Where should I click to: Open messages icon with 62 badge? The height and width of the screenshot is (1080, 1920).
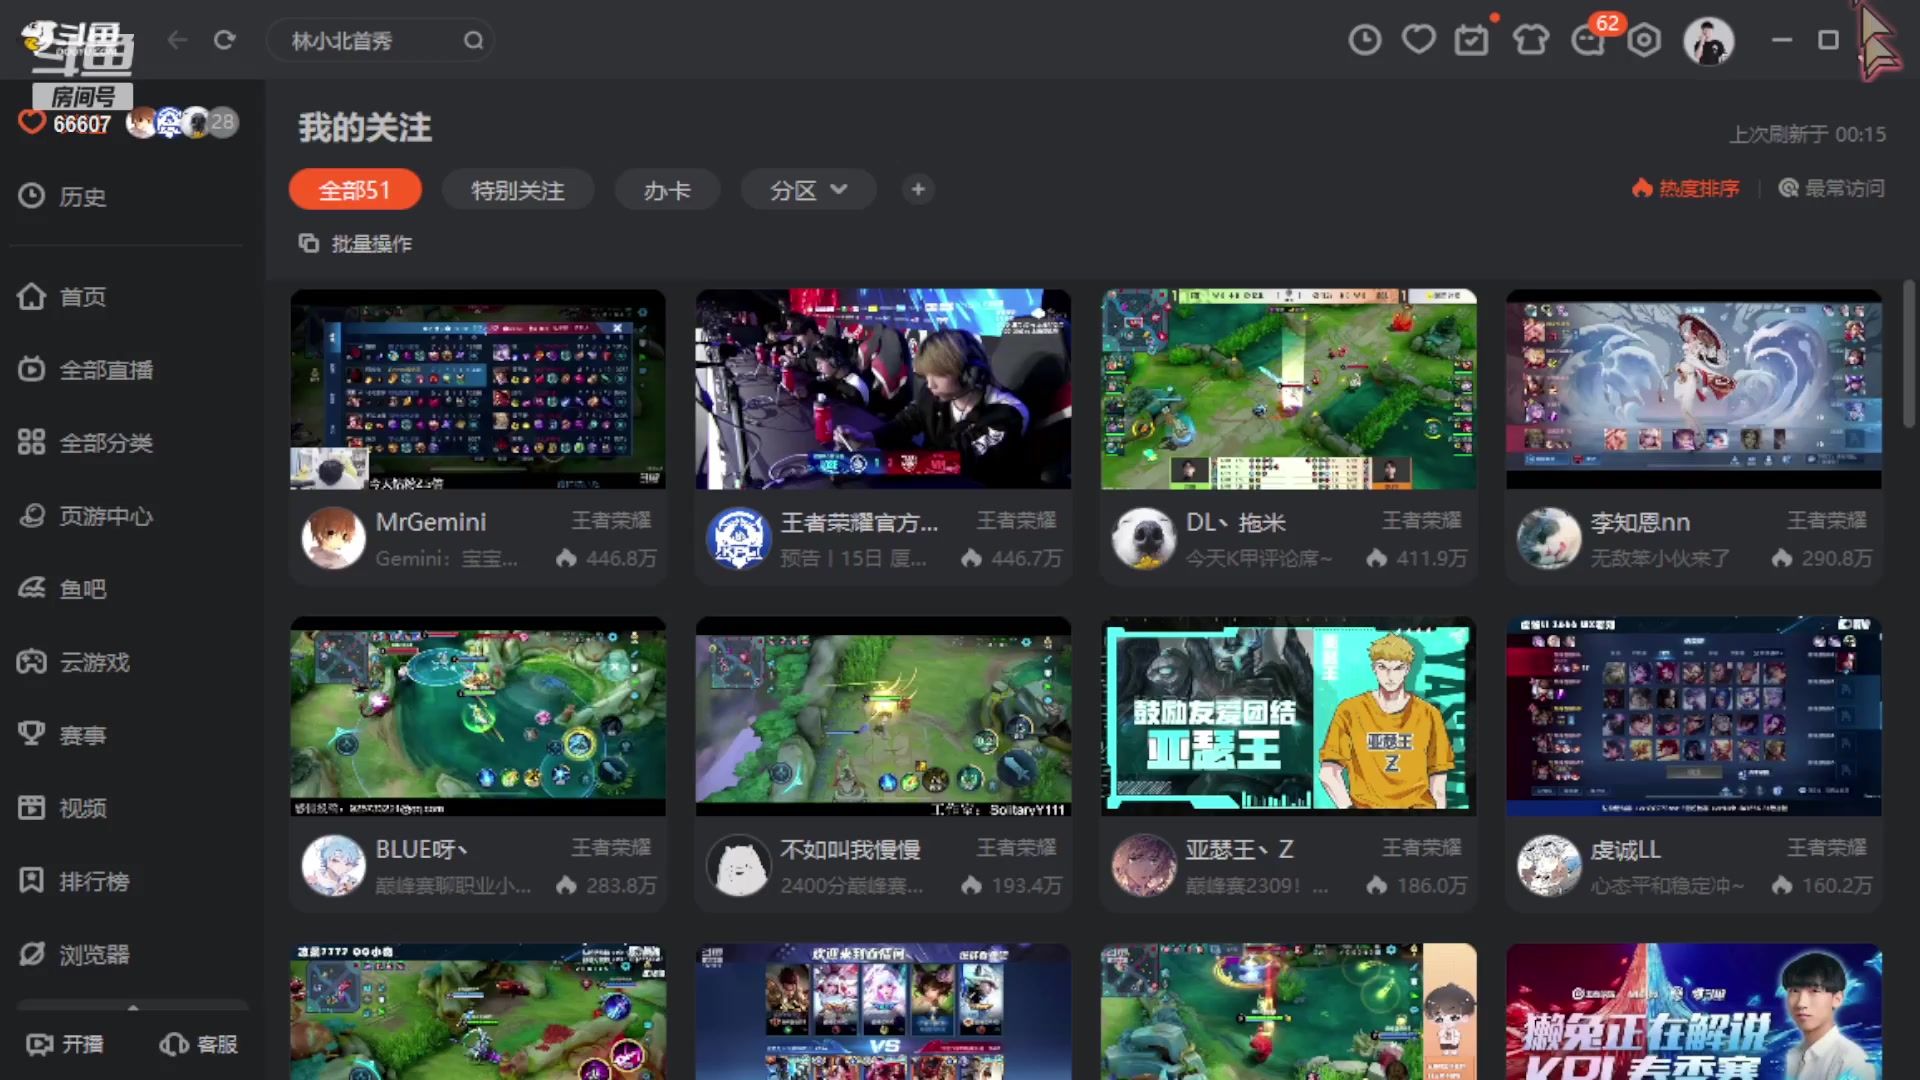point(1588,40)
